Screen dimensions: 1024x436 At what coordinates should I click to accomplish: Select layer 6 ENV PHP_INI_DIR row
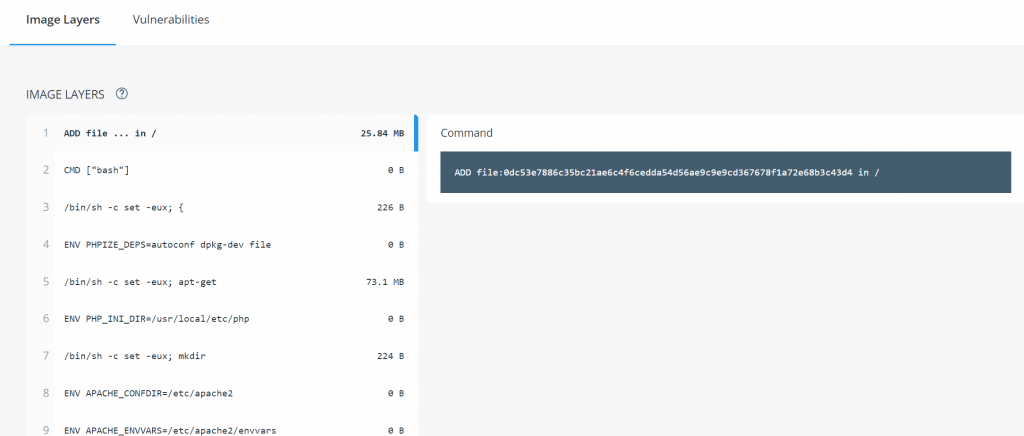pyautogui.click(x=221, y=319)
